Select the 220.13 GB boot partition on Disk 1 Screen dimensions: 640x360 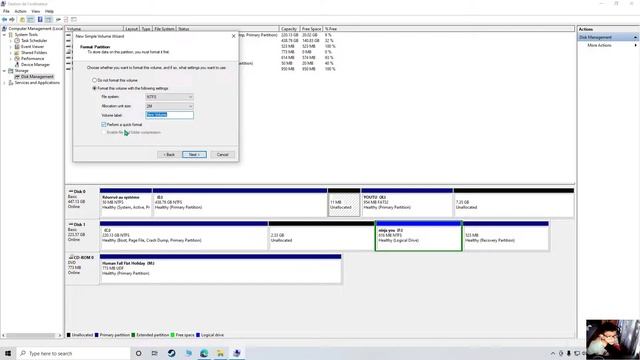(184, 236)
